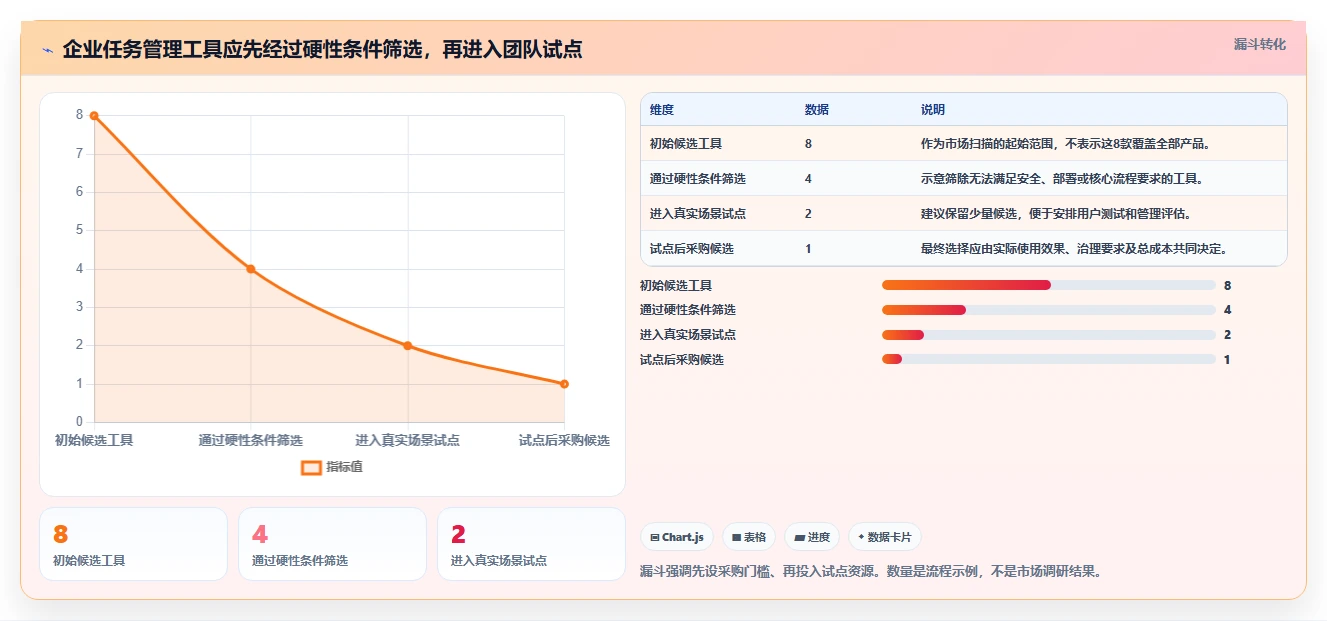Click the description starting 作为市场扫描的起始范围
This screenshot has width=1327, height=621.
tap(1066, 144)
